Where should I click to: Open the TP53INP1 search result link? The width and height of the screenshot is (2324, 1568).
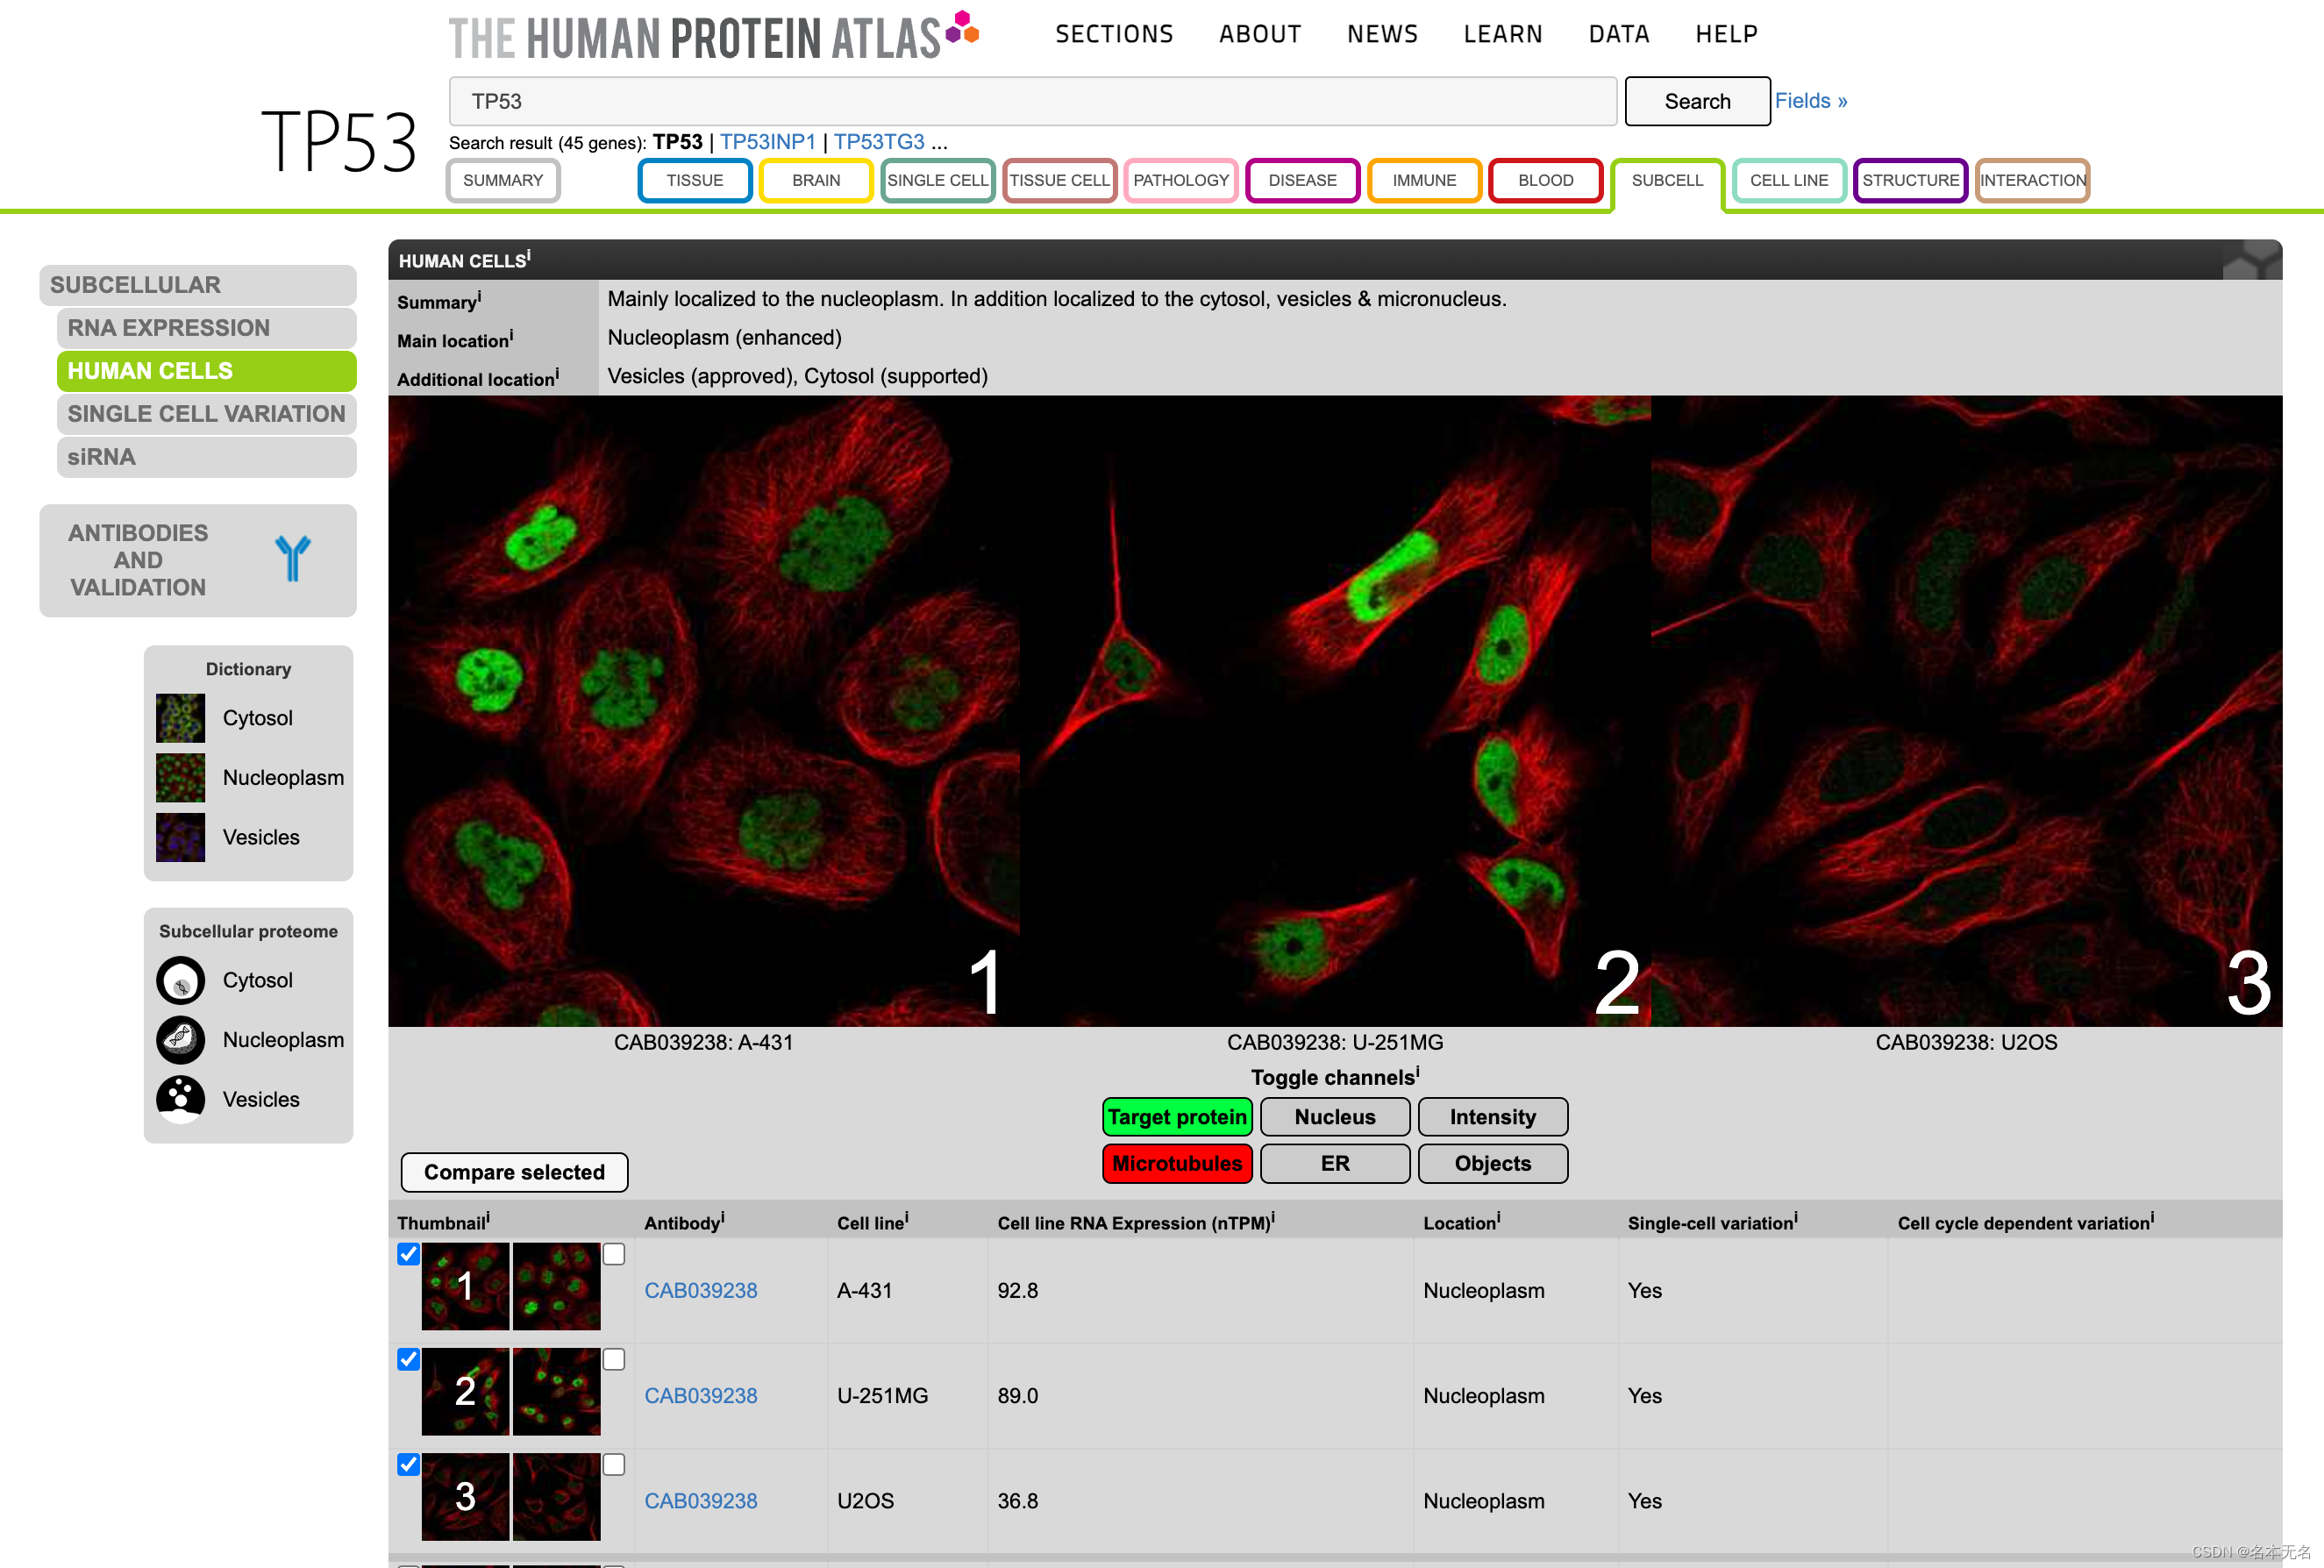pyautogui.click(x=767, y=142)
